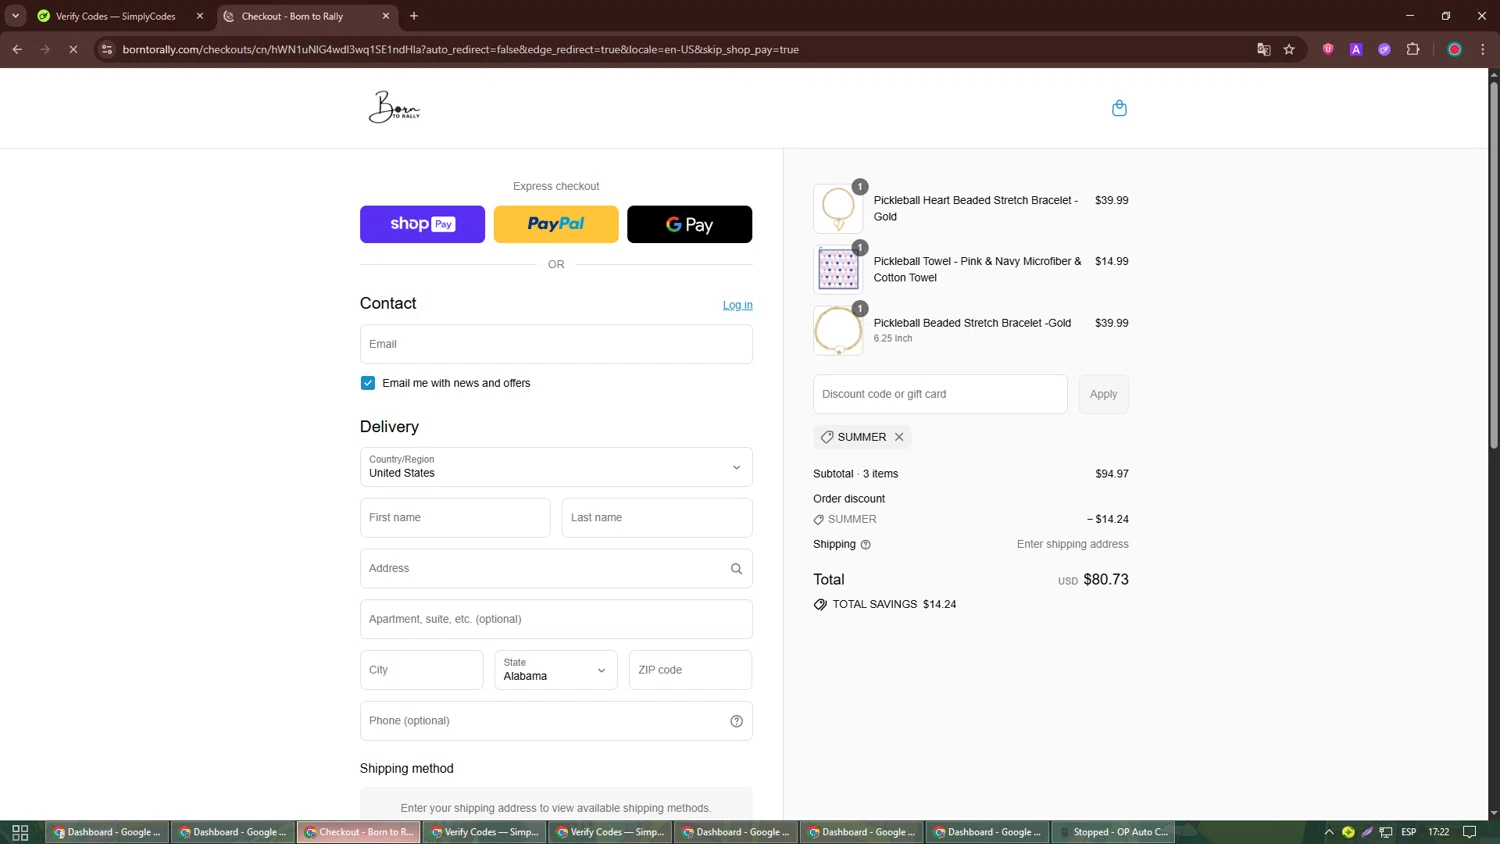Click the translate page icon
1500x844 pixels.
pyautogui.click(x=1263, y=49)
